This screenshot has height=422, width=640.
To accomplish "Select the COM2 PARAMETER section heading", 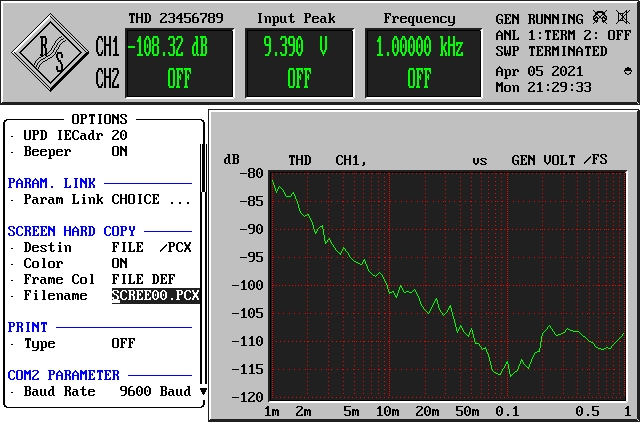I will 64,375.
